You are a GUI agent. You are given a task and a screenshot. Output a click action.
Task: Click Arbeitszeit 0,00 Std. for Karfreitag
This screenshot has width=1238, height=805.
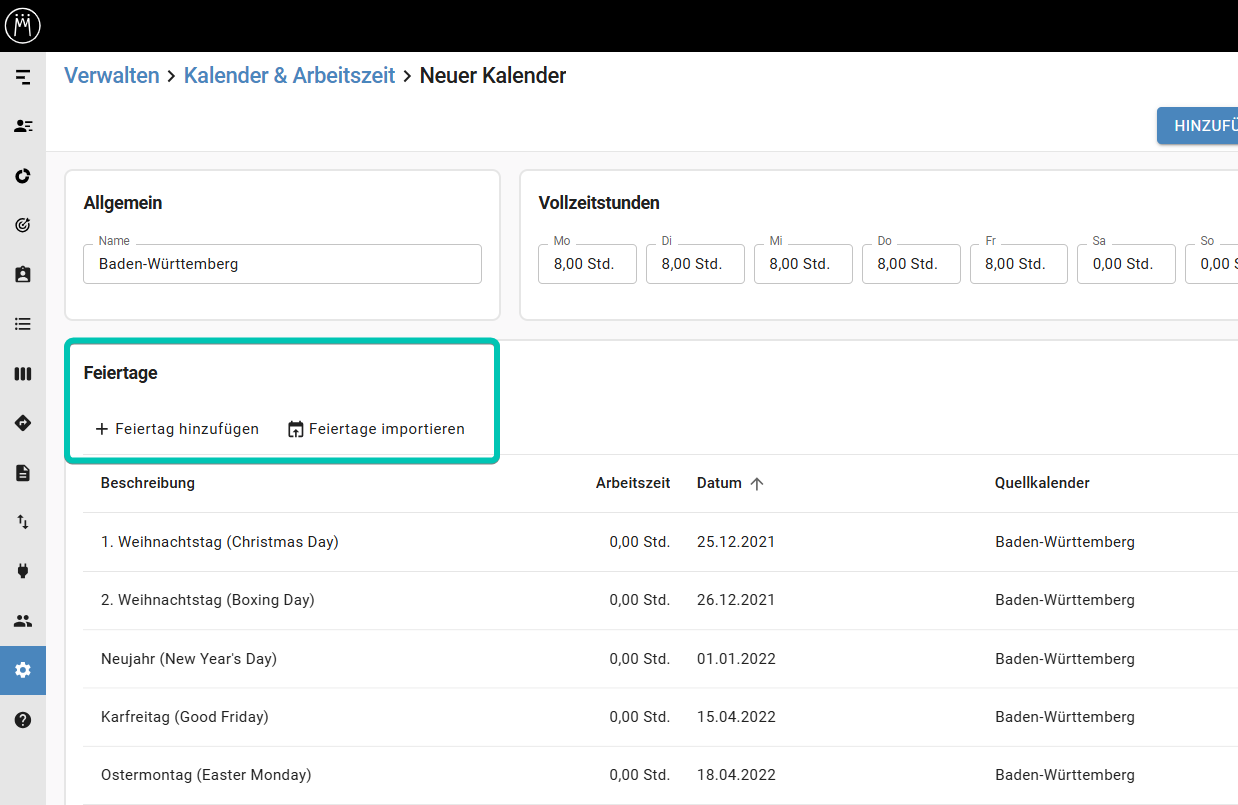tap(640, 717)
